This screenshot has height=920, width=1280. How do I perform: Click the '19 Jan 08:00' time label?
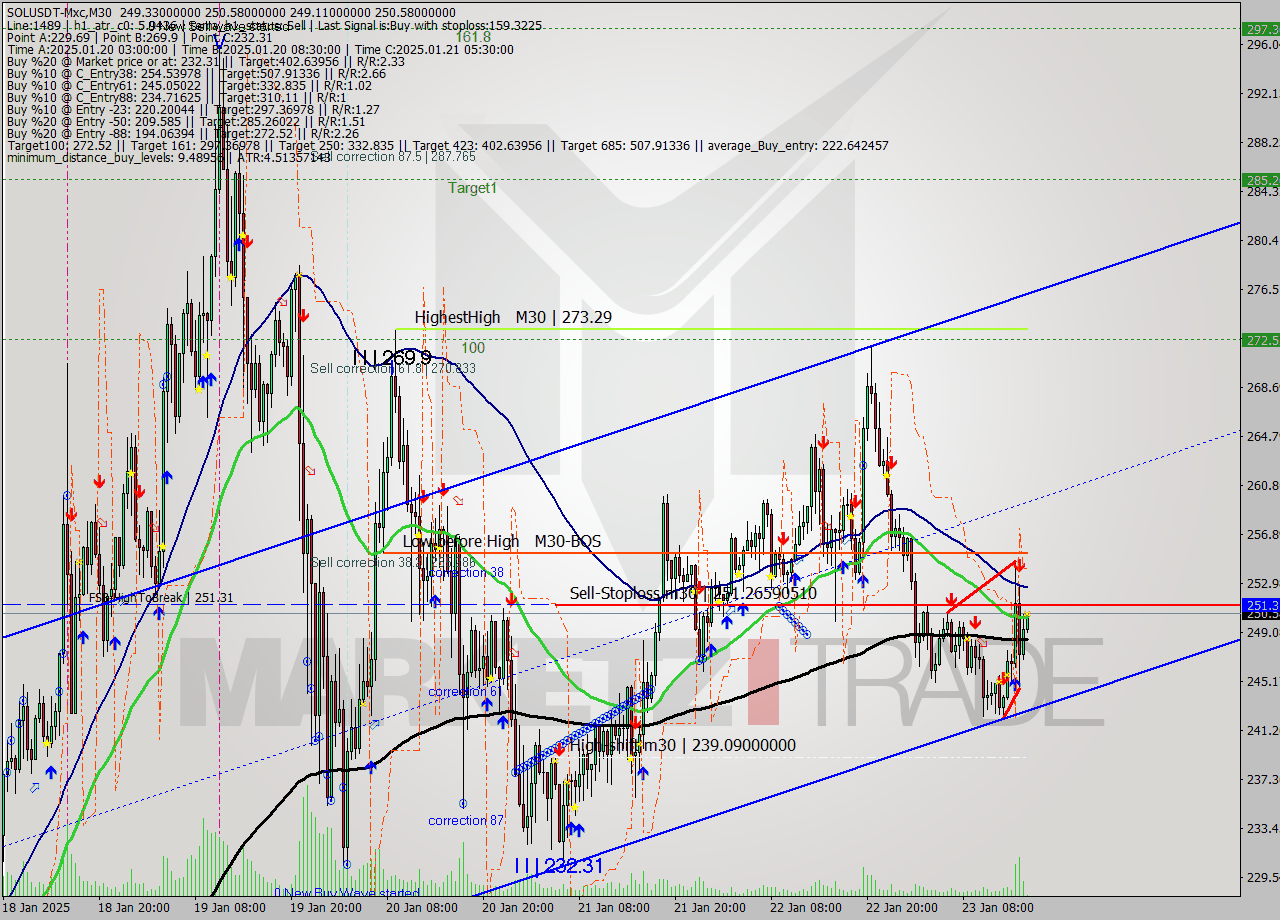click(229, 908)
